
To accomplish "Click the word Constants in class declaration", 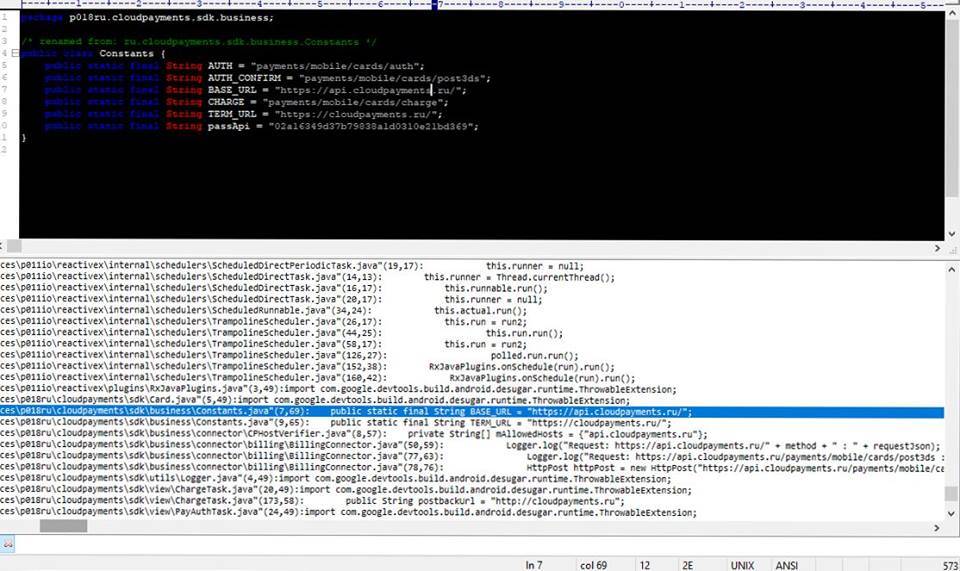I will [x=126, y=53].
